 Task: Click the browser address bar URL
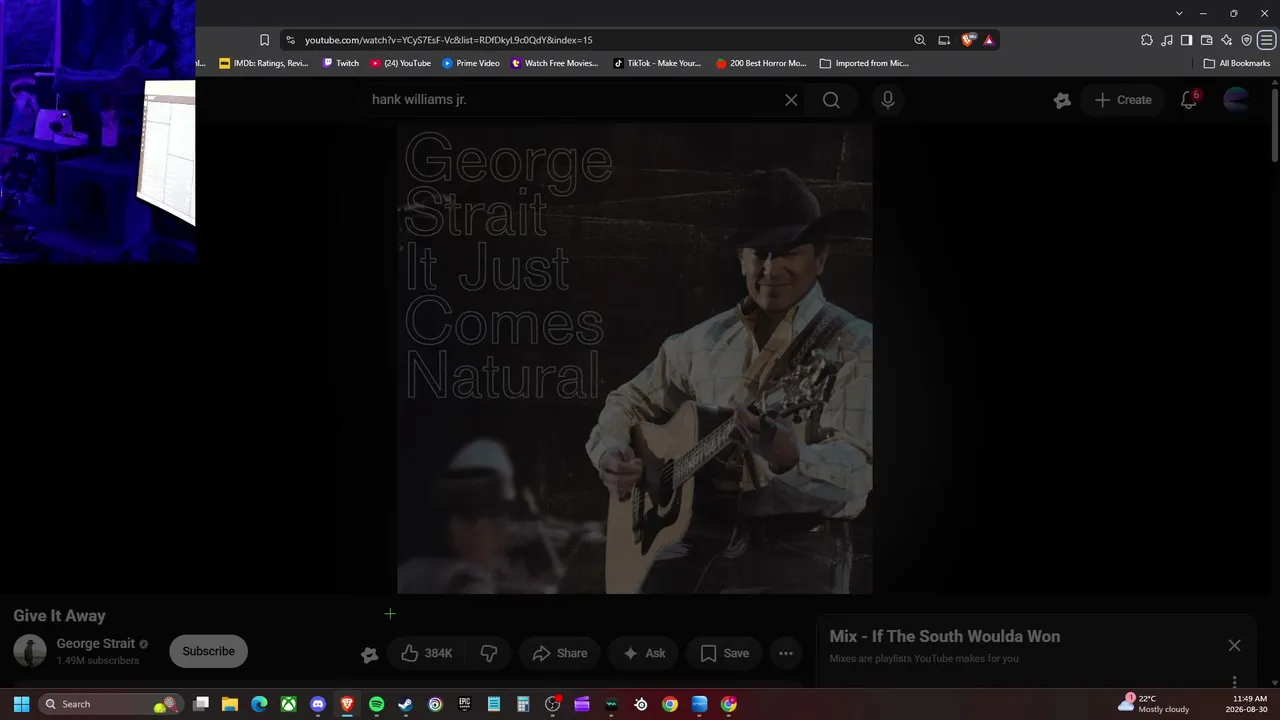(x=448, y=40)
